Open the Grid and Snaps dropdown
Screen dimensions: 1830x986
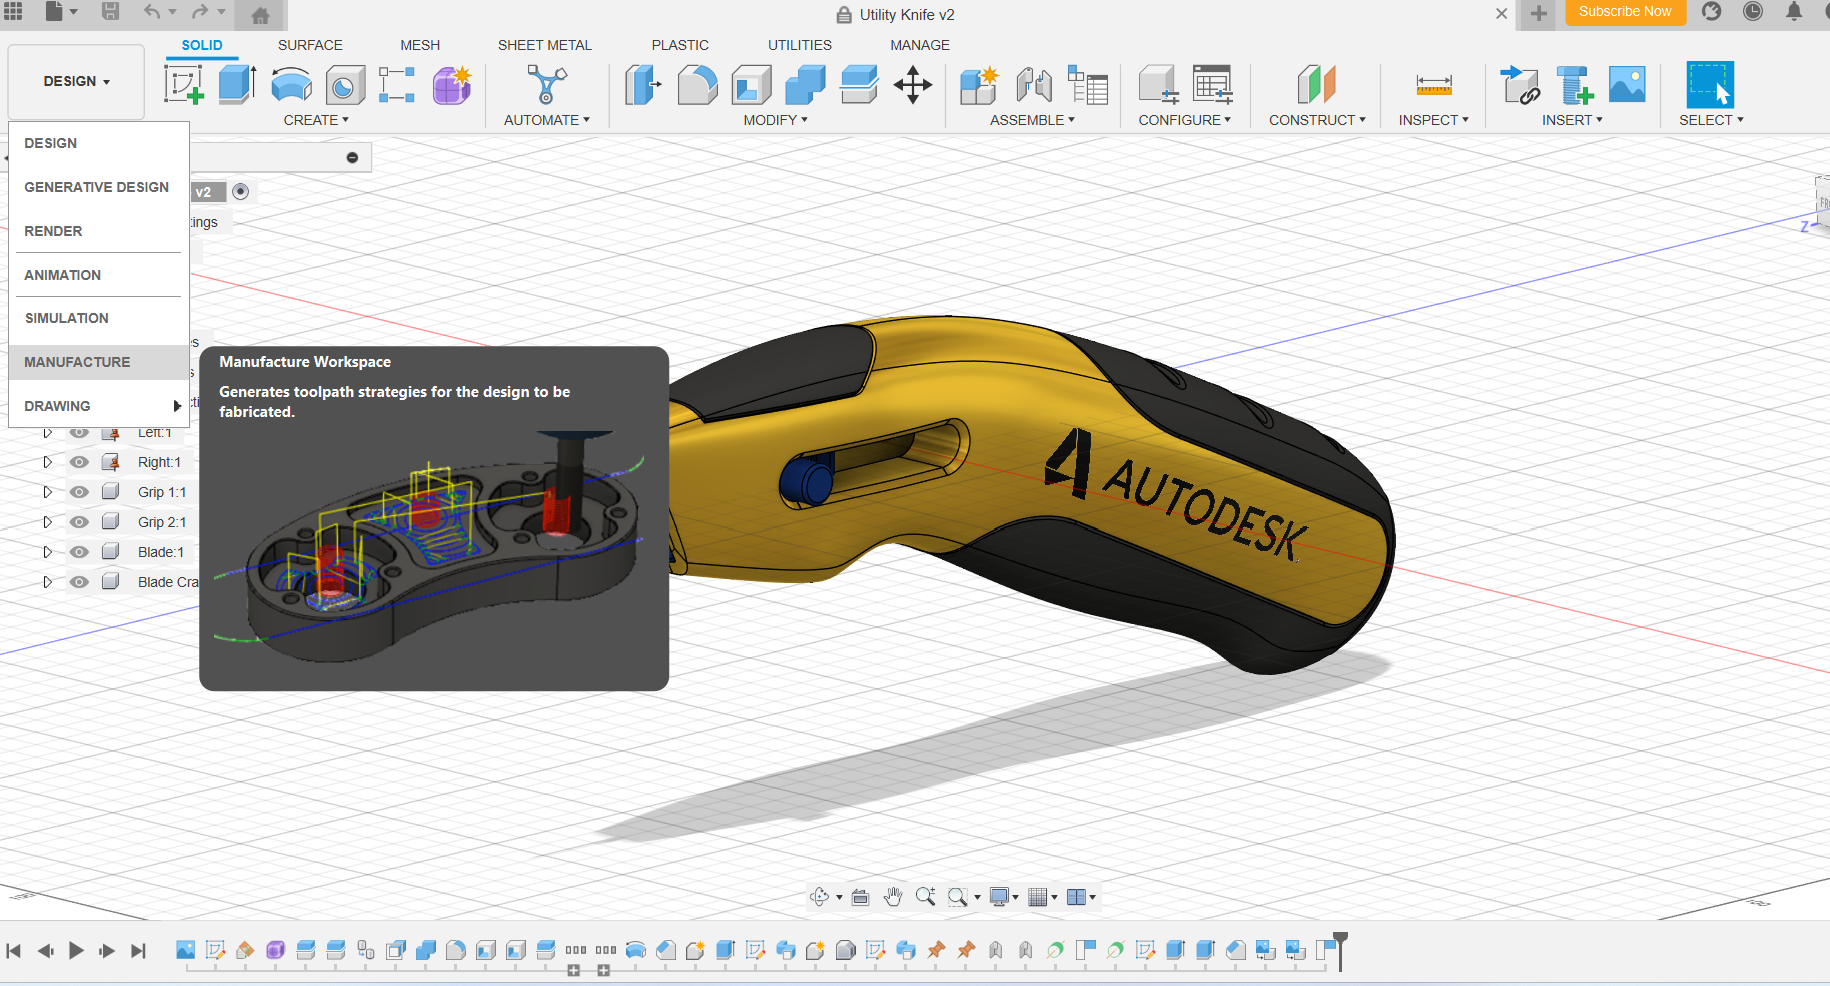click(x=1043, y=897)
